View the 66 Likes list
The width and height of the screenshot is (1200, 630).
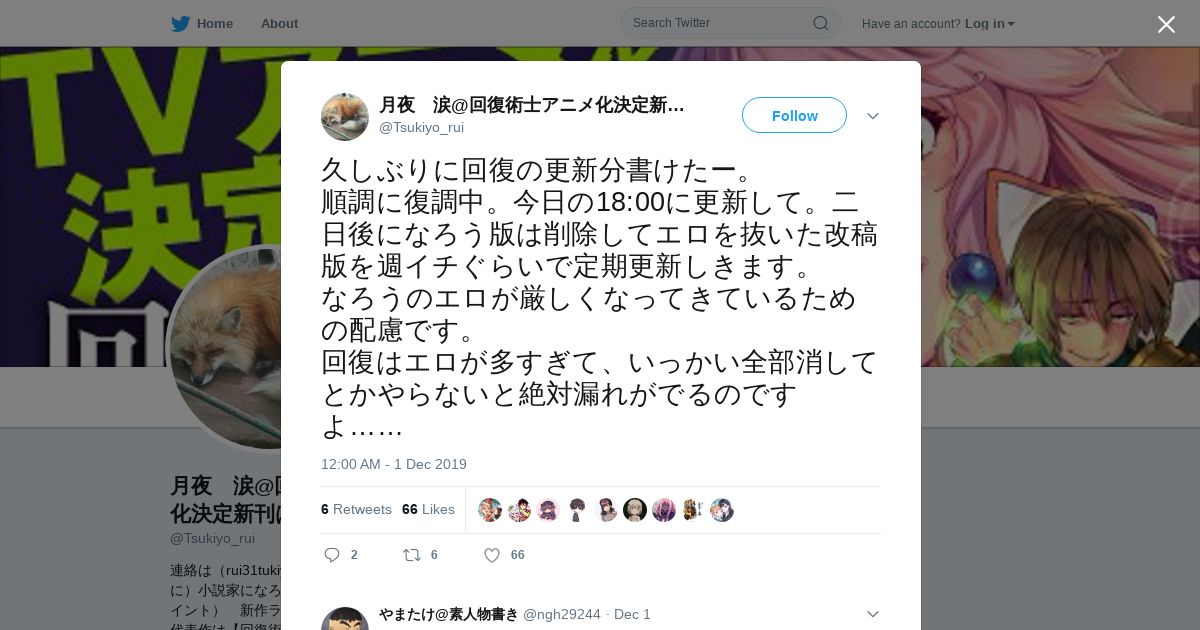[x=428, y=510]
